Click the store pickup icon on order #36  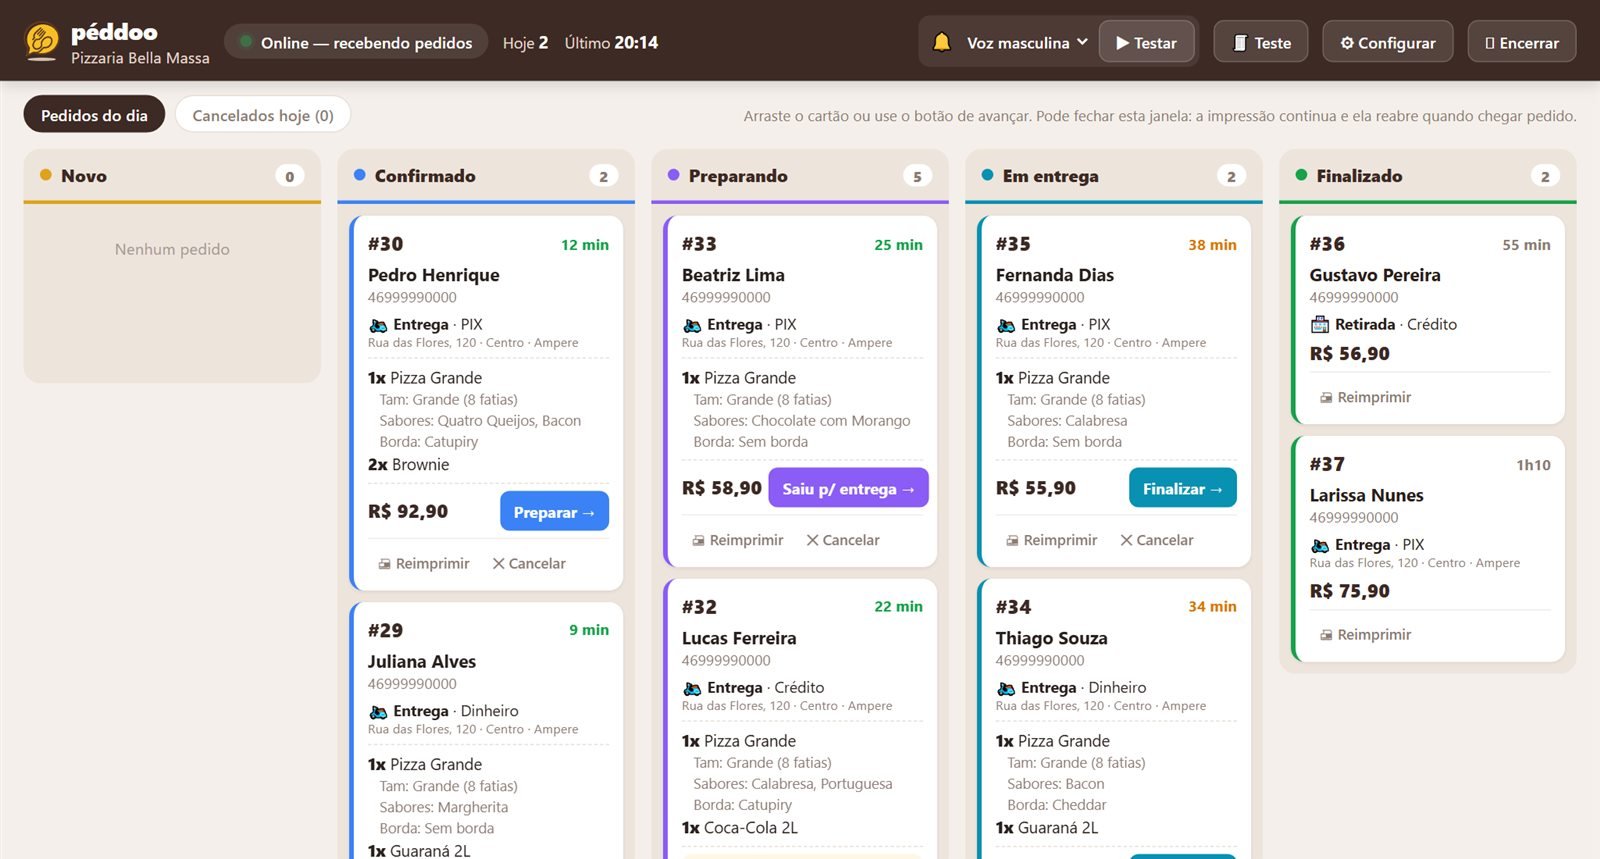click(1320, 324)
